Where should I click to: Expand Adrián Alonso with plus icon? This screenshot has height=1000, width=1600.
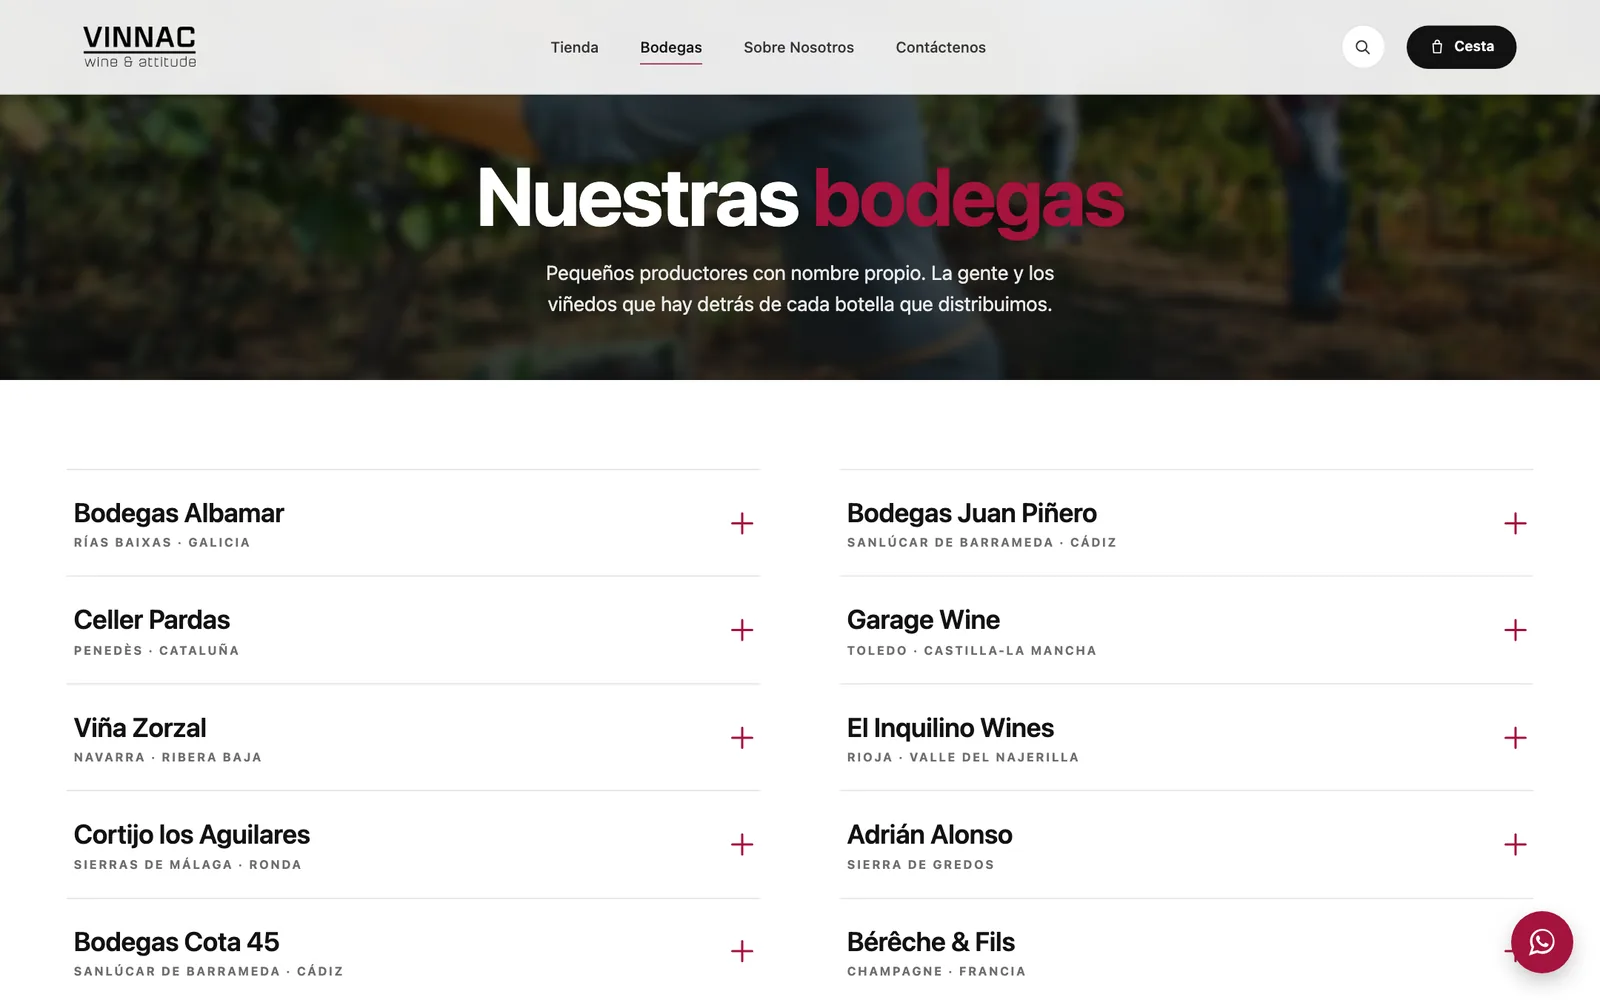pos(1515,845)
